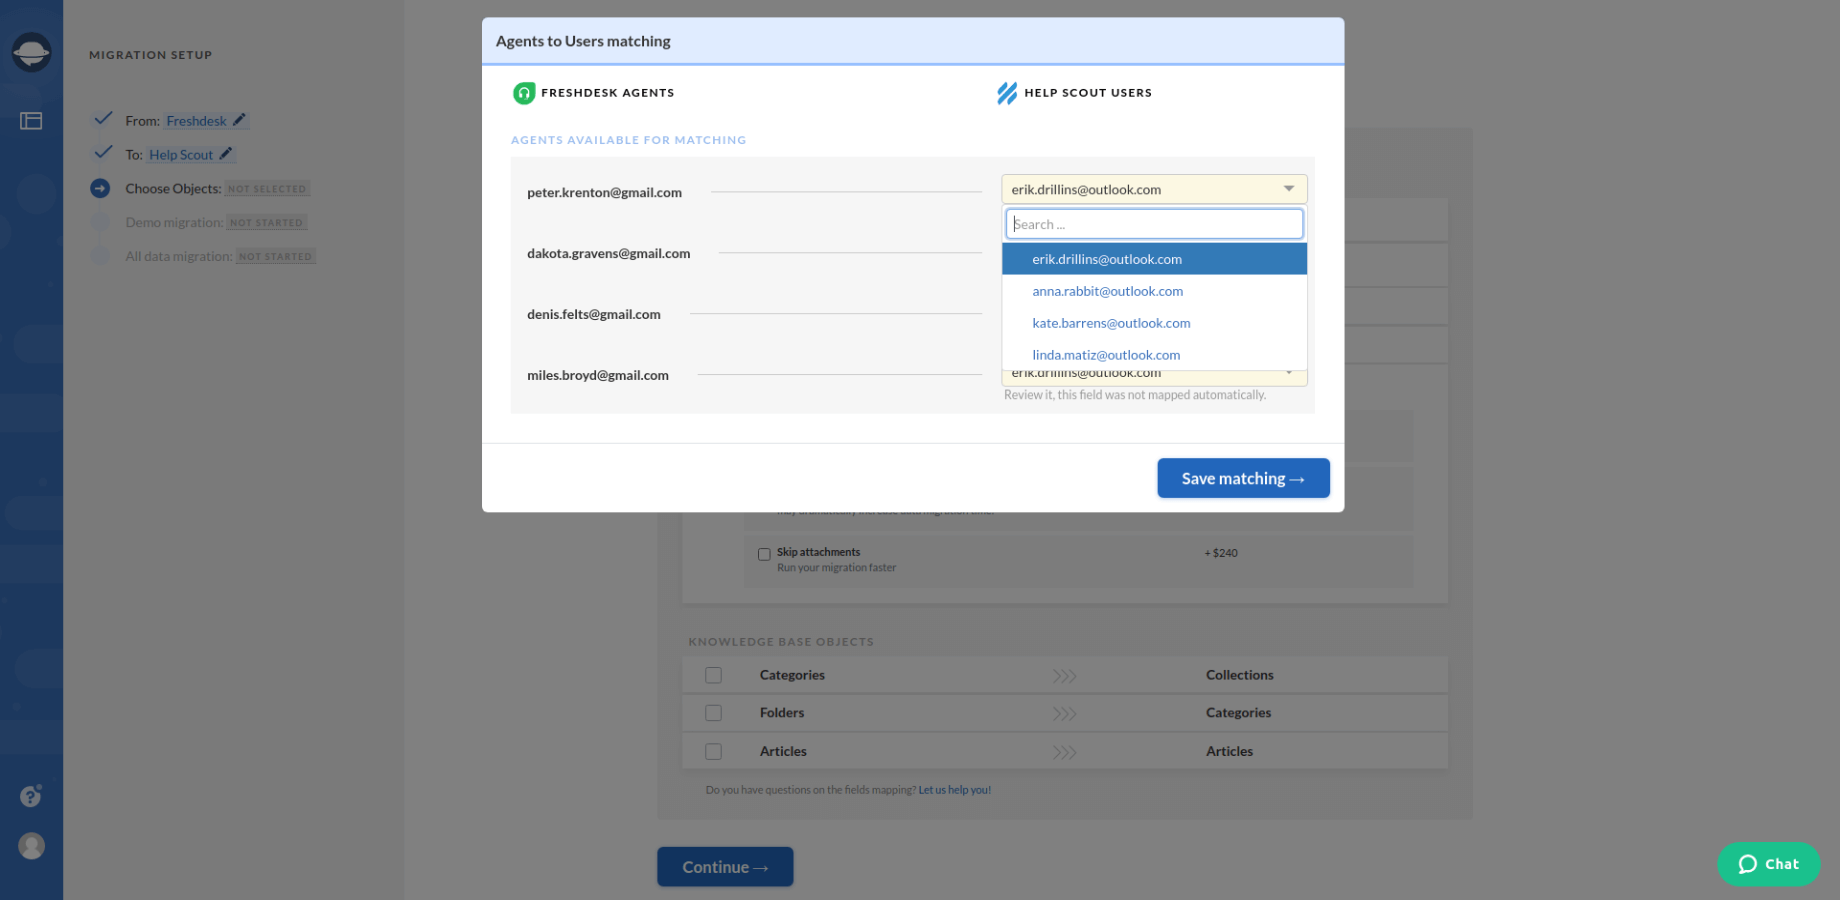Edit the Freshdesk source with pencil icon

tap(239, 120)
